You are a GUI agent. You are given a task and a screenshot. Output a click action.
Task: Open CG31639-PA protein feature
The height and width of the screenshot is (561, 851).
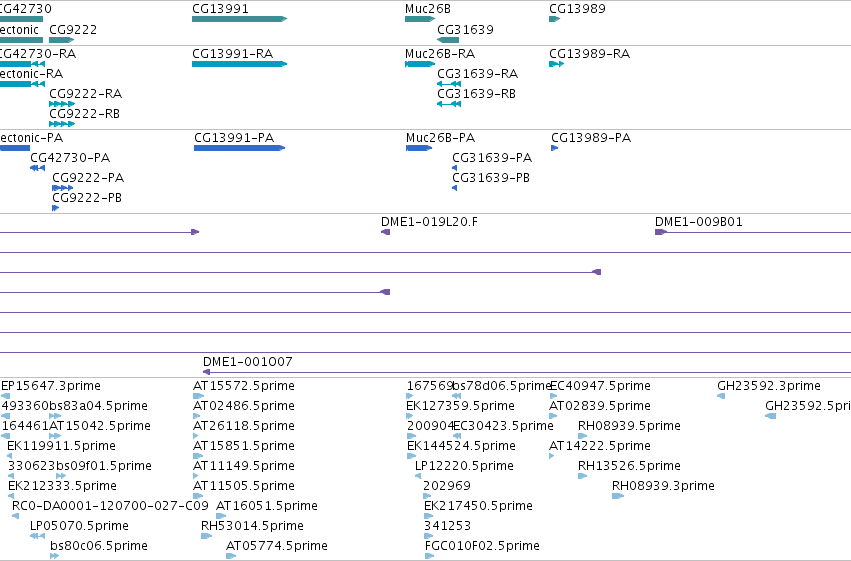492,158
